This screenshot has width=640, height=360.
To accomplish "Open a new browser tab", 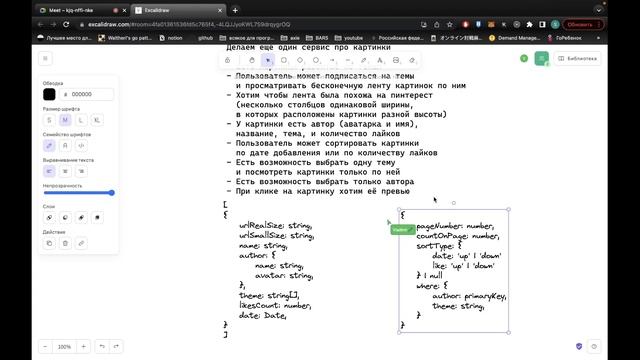I will click(x=235, y=10).
